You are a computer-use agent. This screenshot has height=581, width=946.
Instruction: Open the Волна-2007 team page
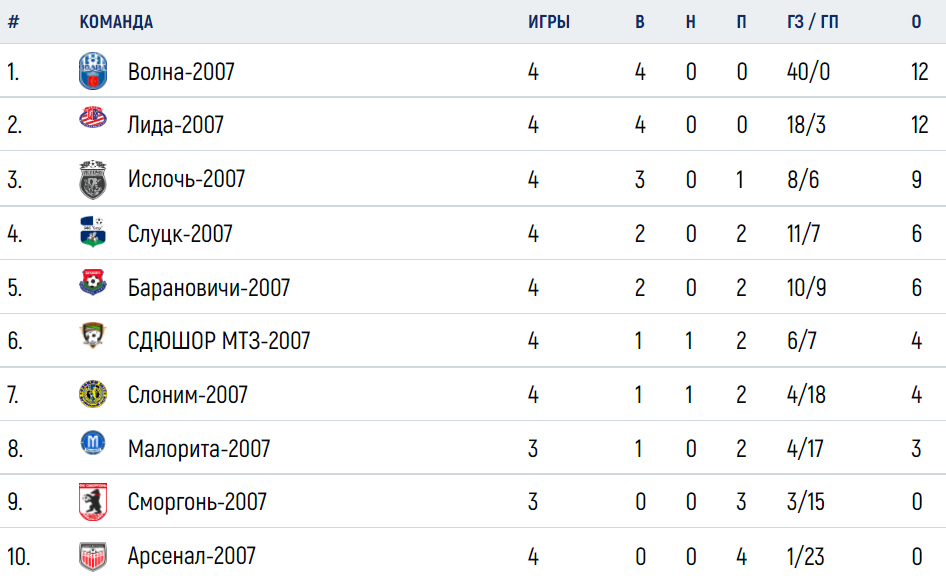pyautogui.click(x=181, y=72)
